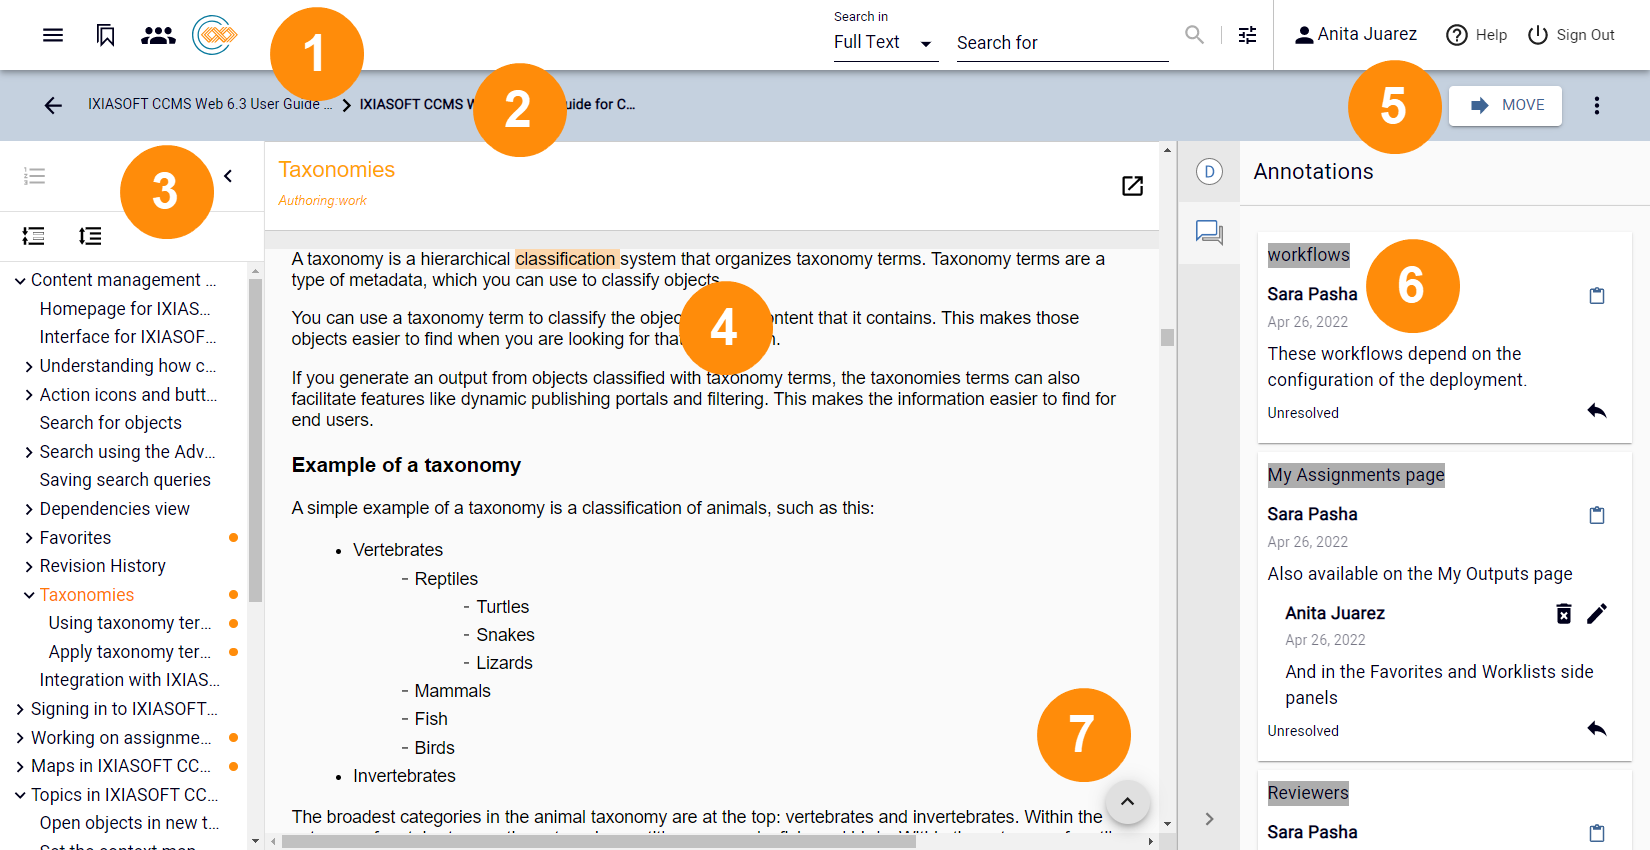The height and width of the screenshot is (850, 1650).
Task: Click the search magnifier icon
Action: click(x=1194, y=35)
